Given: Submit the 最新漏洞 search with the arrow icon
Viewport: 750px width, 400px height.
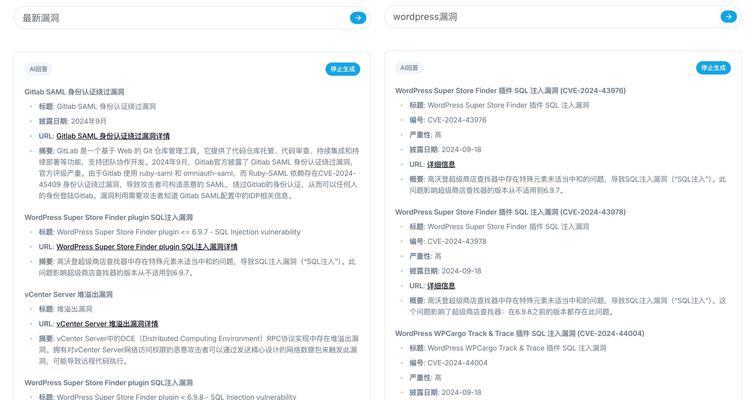Looking at the screenshot, I should [x=358, y=18].
